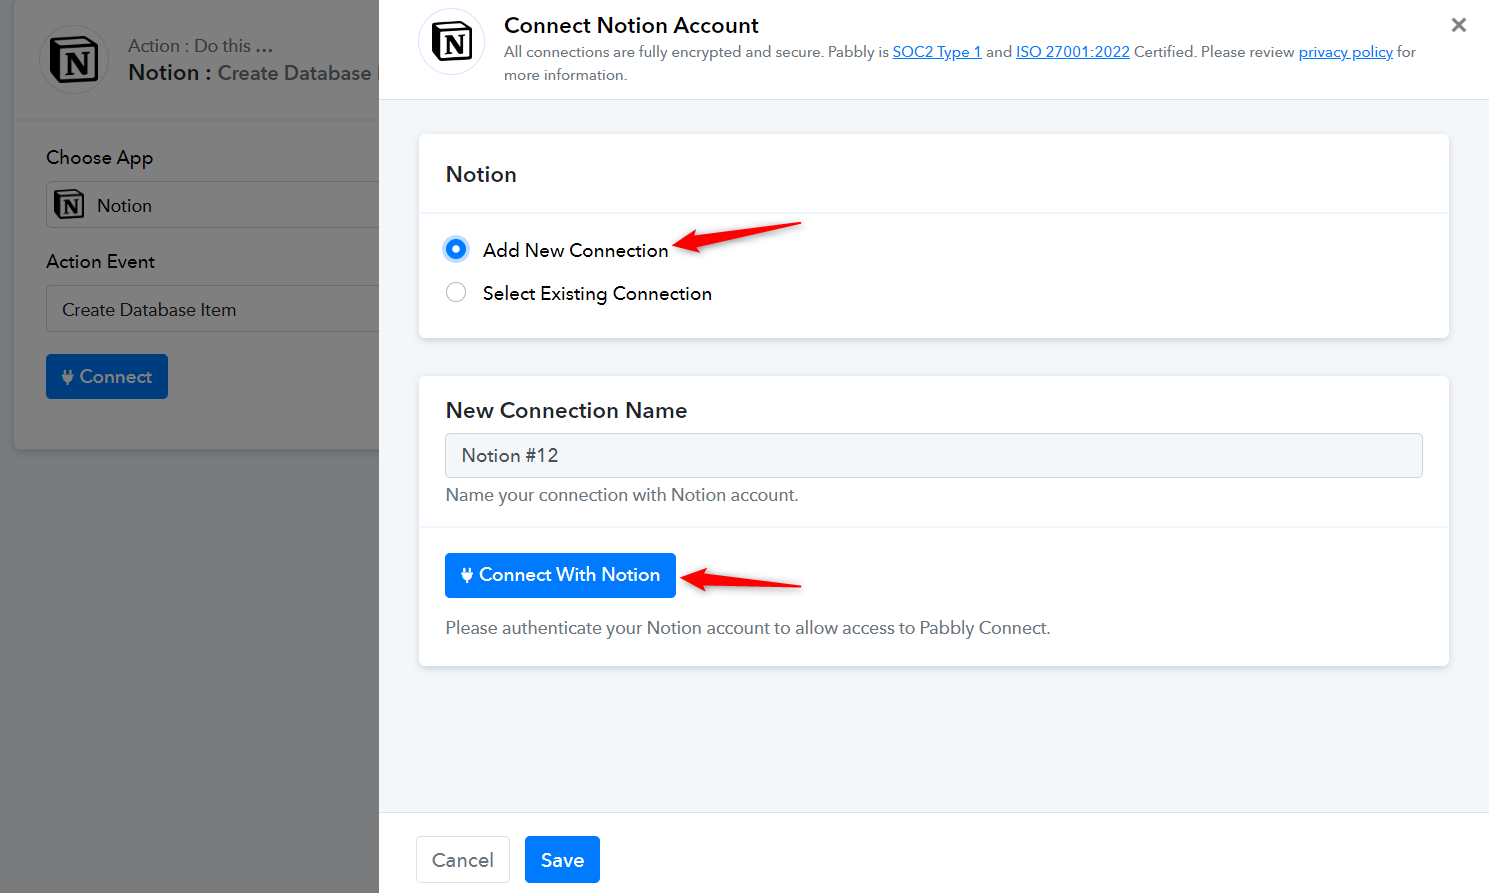Click the Connect With Notion button
Viewport: 1489px width, 893px height.
[560, 575]
